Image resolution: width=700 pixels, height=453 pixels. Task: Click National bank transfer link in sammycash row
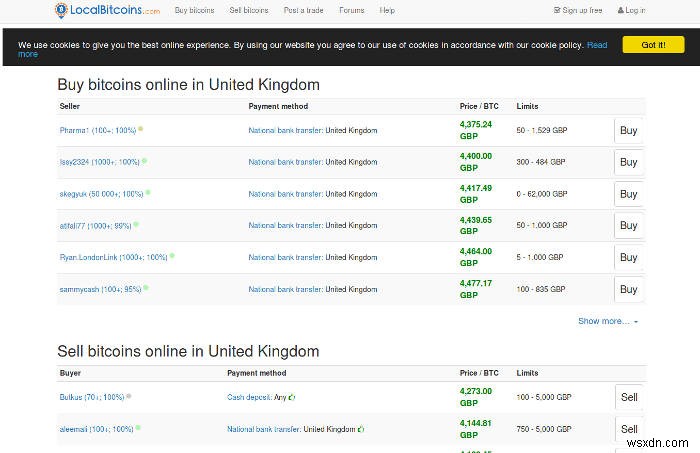click(x=285, y=289)
